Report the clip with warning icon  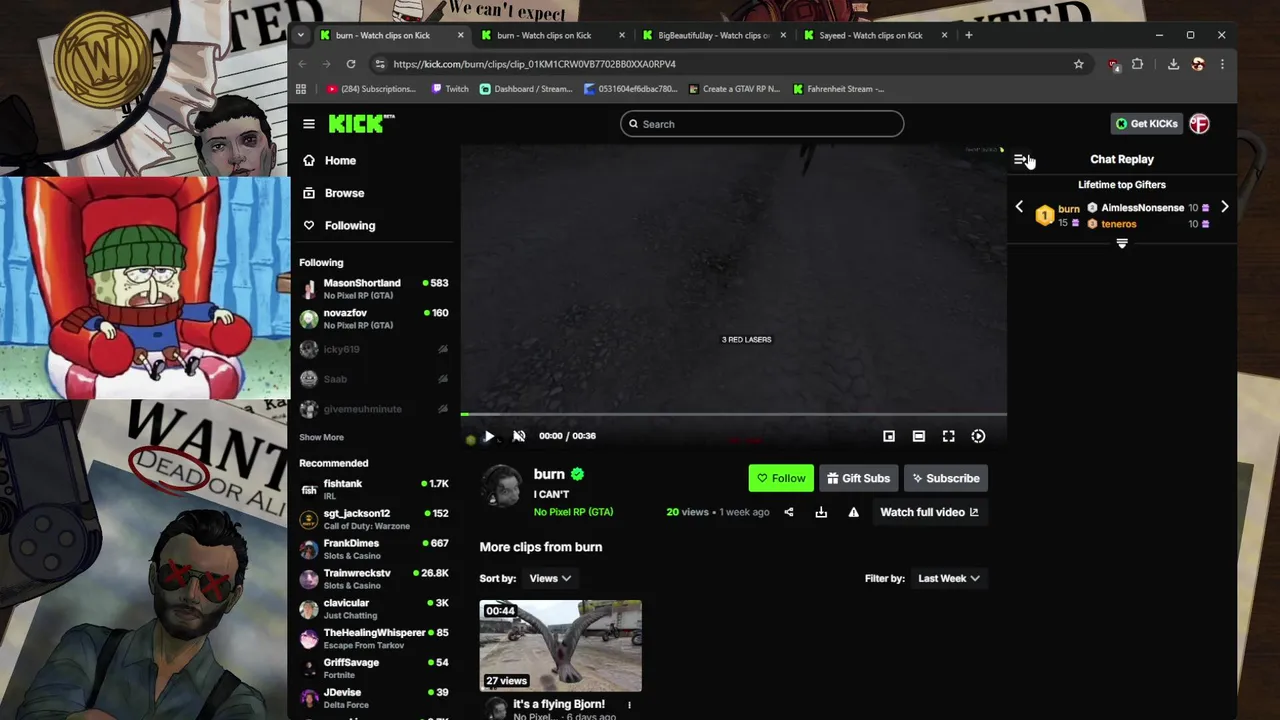pyautogui.click(x=853, y=512)
